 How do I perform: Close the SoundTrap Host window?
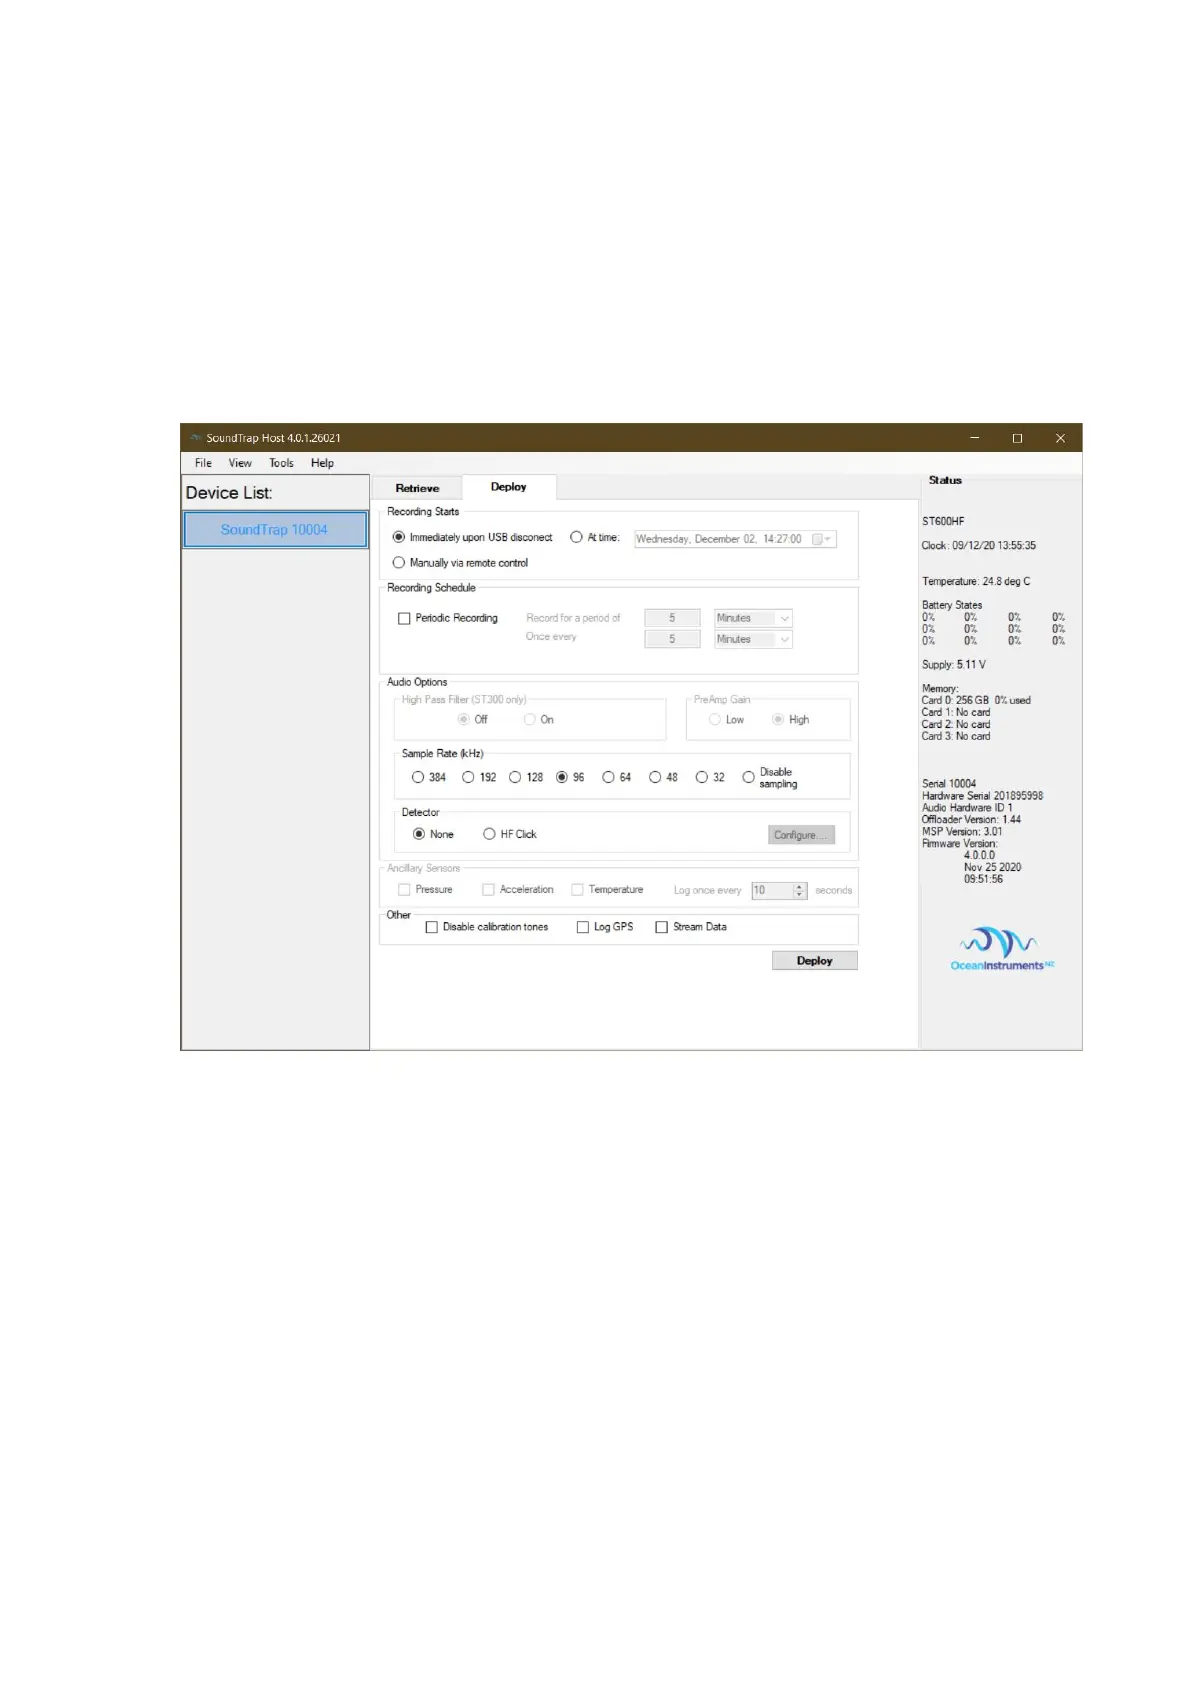[x=1061, y=438]
